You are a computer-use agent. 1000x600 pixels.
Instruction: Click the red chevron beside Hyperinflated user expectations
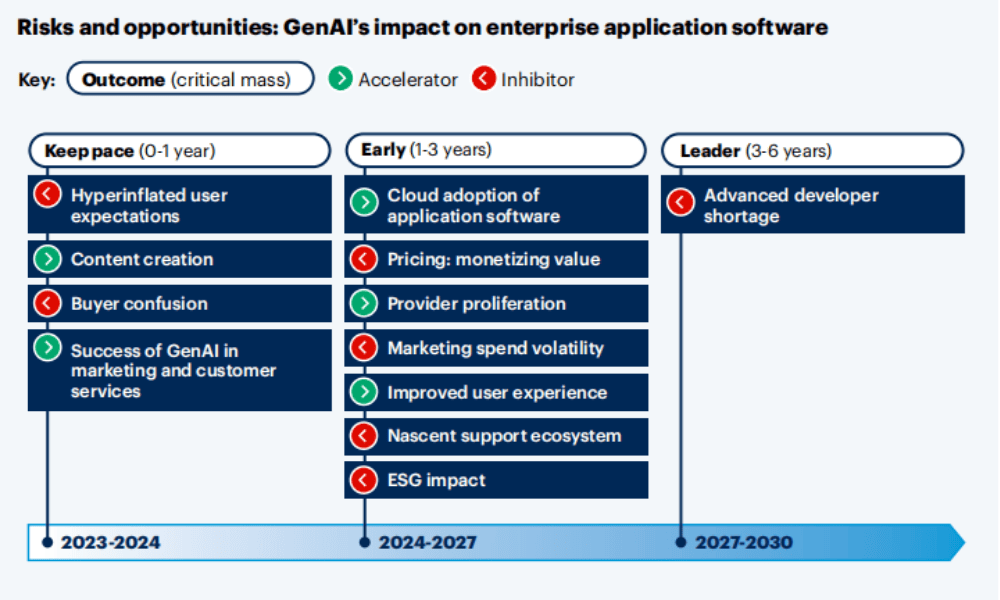[x=47, y=195]
